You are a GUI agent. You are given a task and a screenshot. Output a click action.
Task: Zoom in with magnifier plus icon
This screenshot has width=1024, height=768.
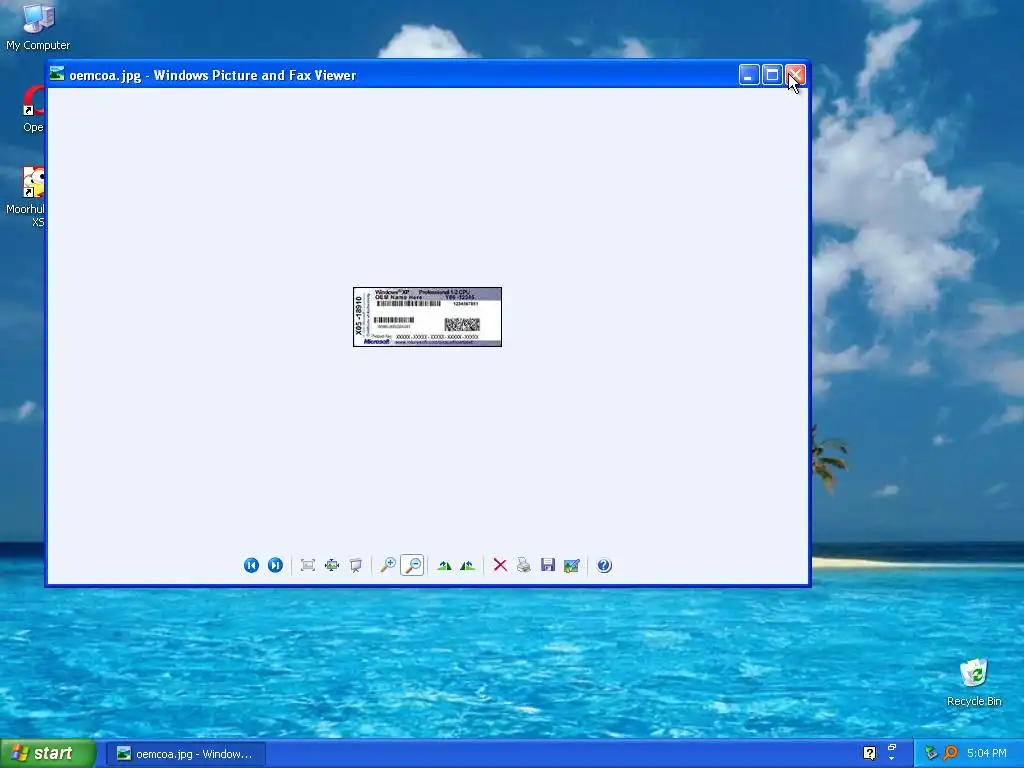pos(388,566)
